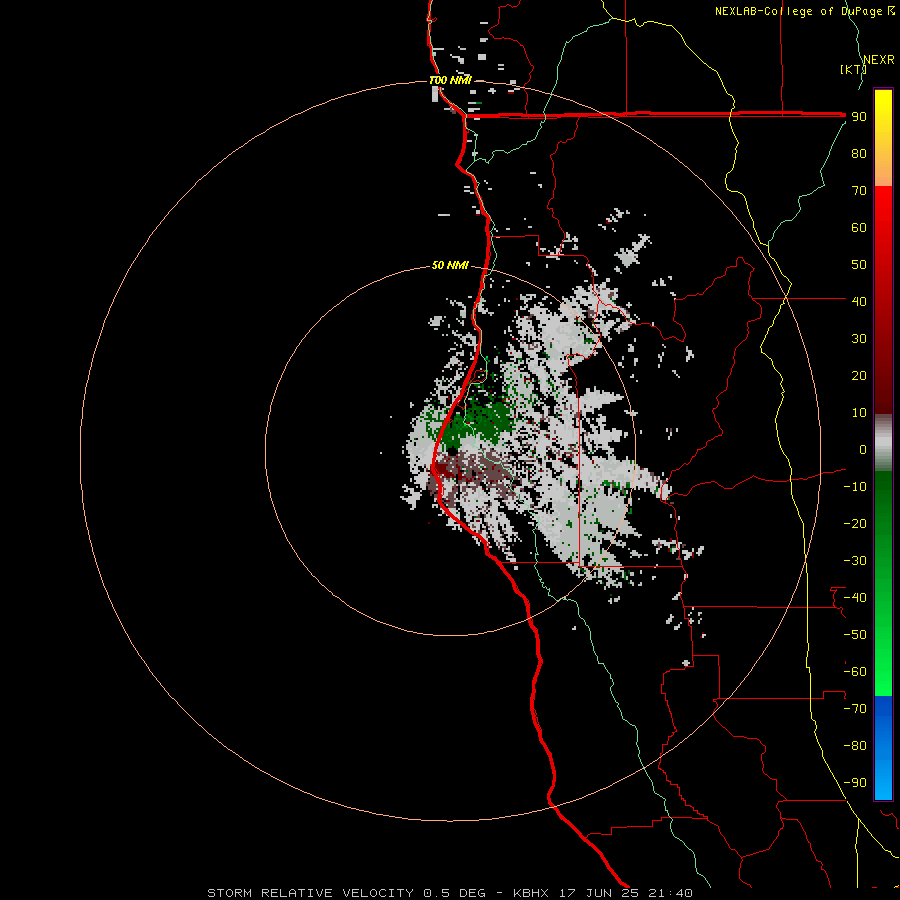Click the 80 value on the velocity scale

pos(859,154)
